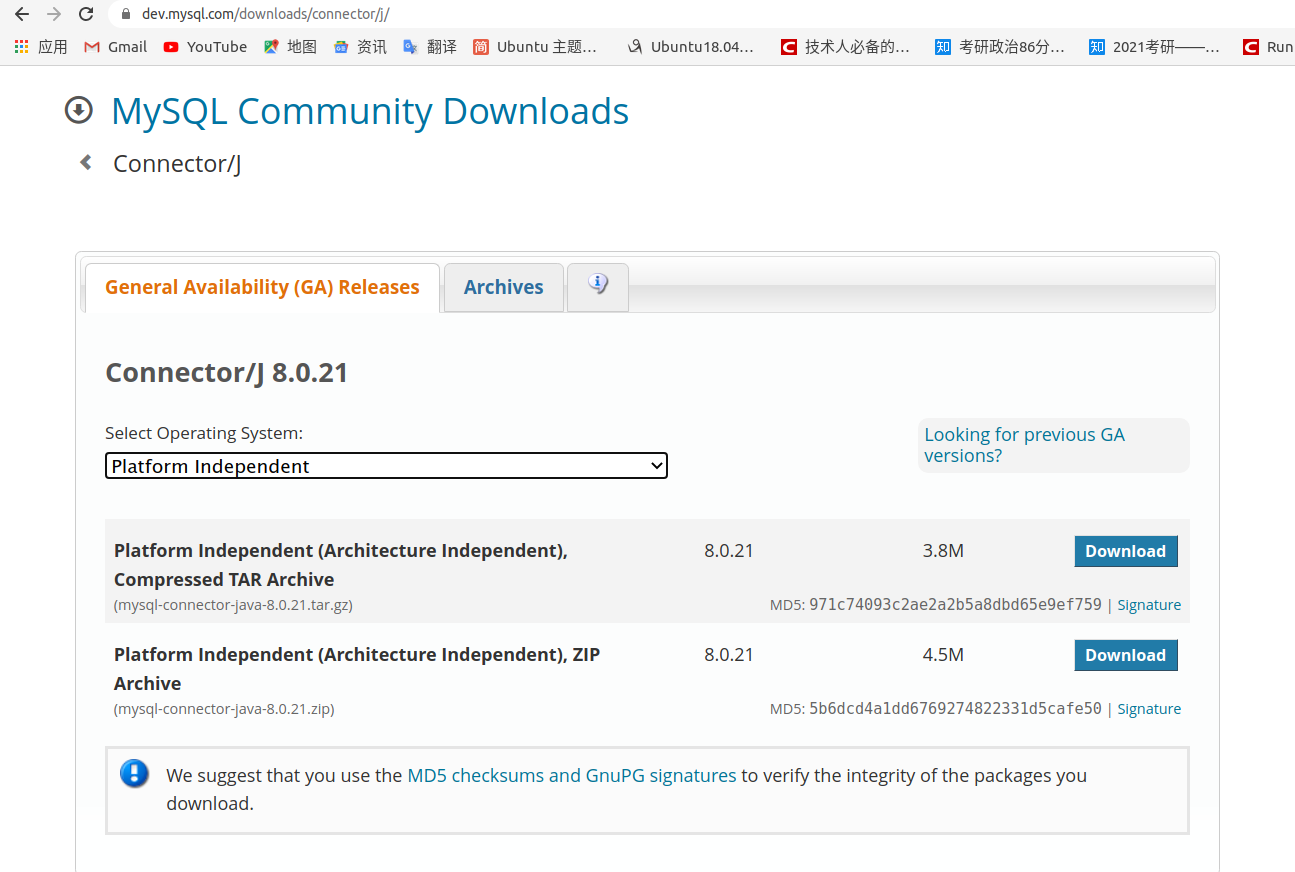Click filename mysql-connector-java-8.0.21.zip
The height and width of the screenshot is (872, 1295).
click(x=224, y=709)
